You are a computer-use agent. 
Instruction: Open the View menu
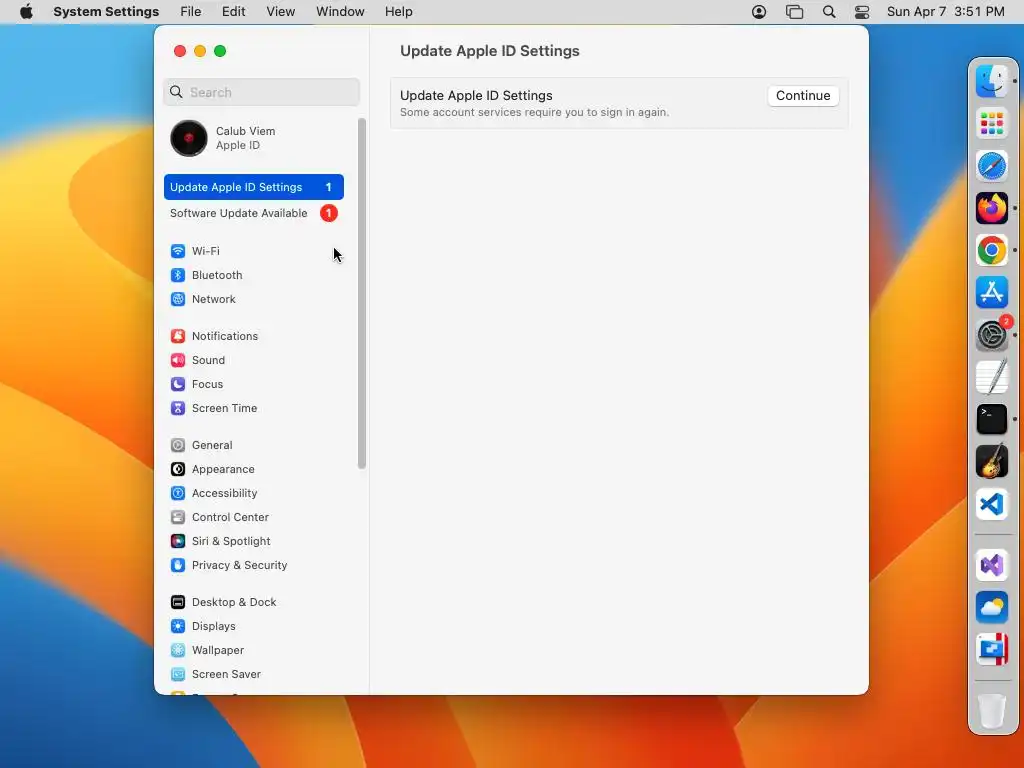[x=280, y=12]
